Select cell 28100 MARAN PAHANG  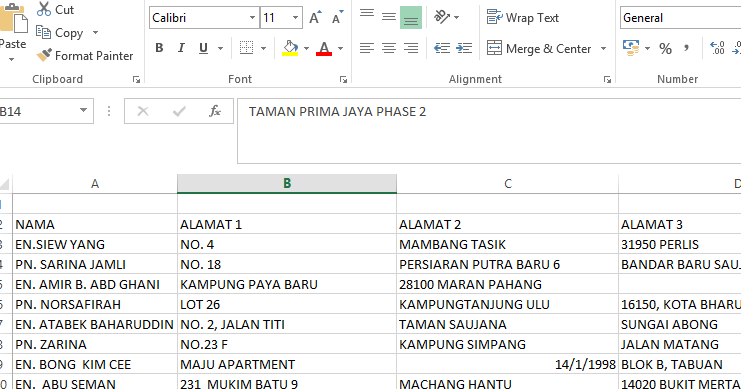[x=508, y=284]
